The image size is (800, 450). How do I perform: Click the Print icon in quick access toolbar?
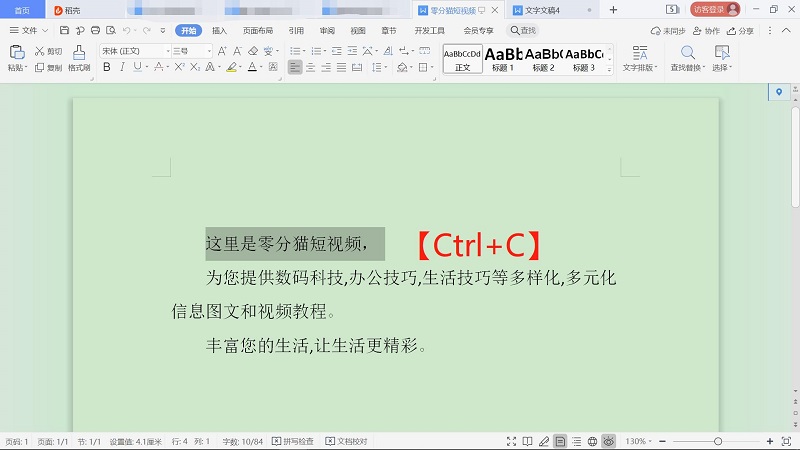[92, 31]
